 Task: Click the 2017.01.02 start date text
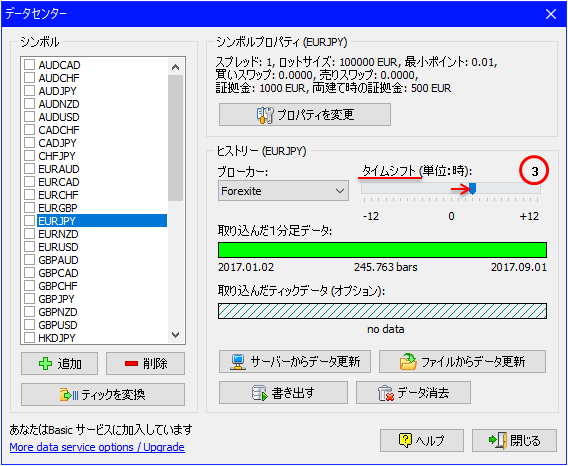pyautogui.click(x=246, y=267)
